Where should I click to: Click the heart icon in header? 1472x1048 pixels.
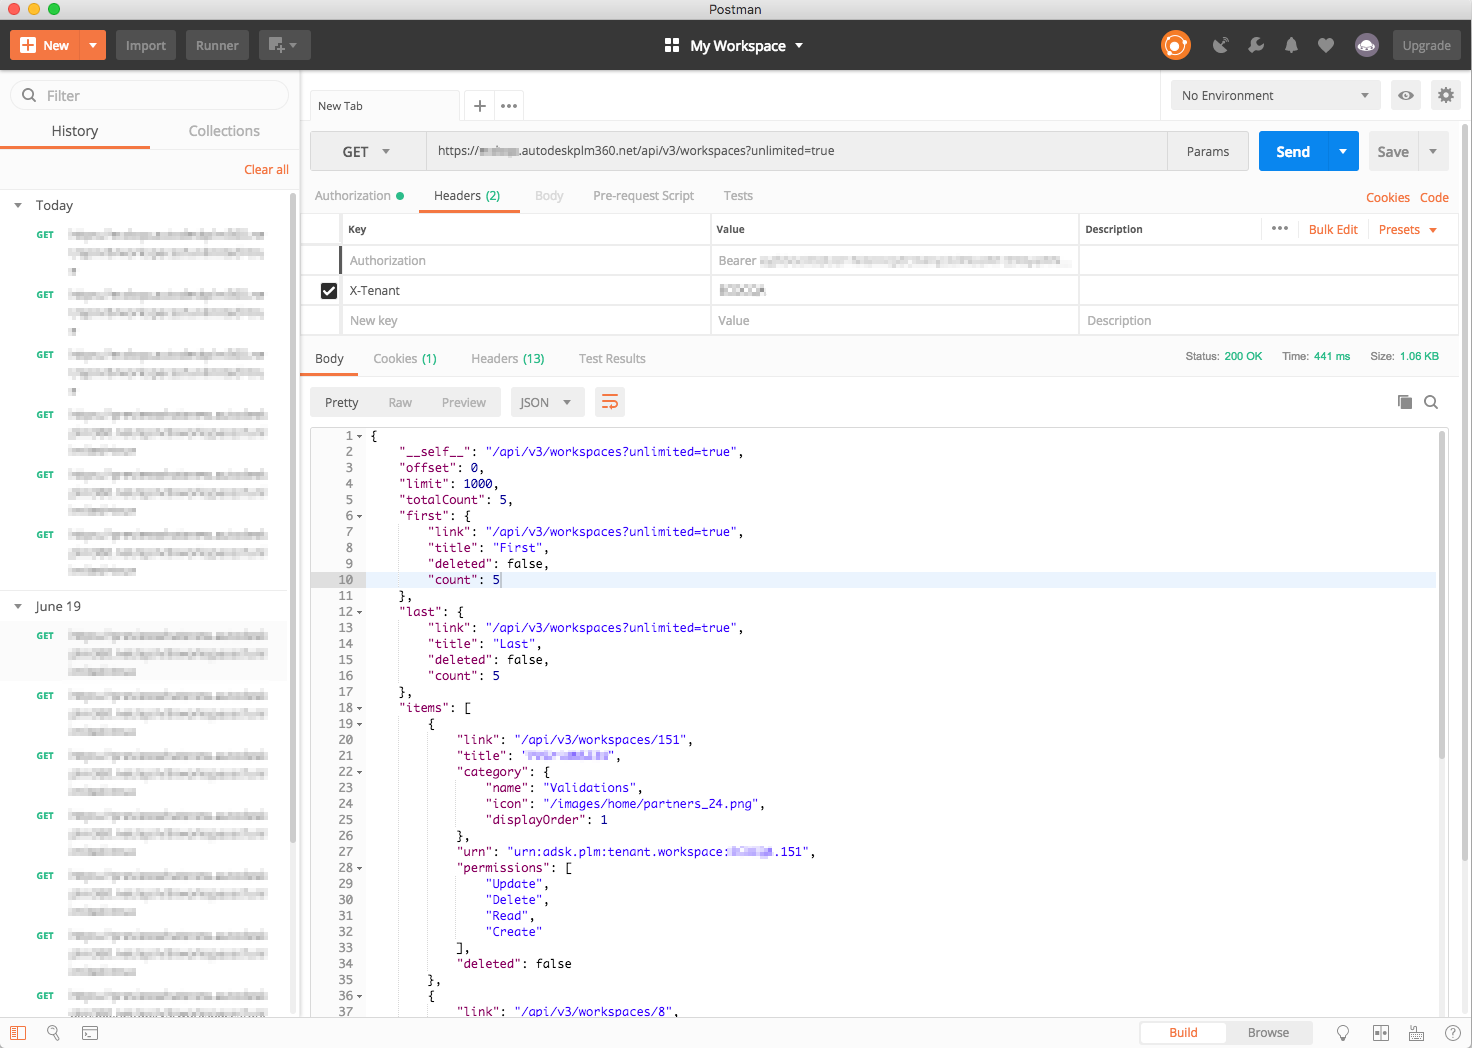(x=1326, y=45)
